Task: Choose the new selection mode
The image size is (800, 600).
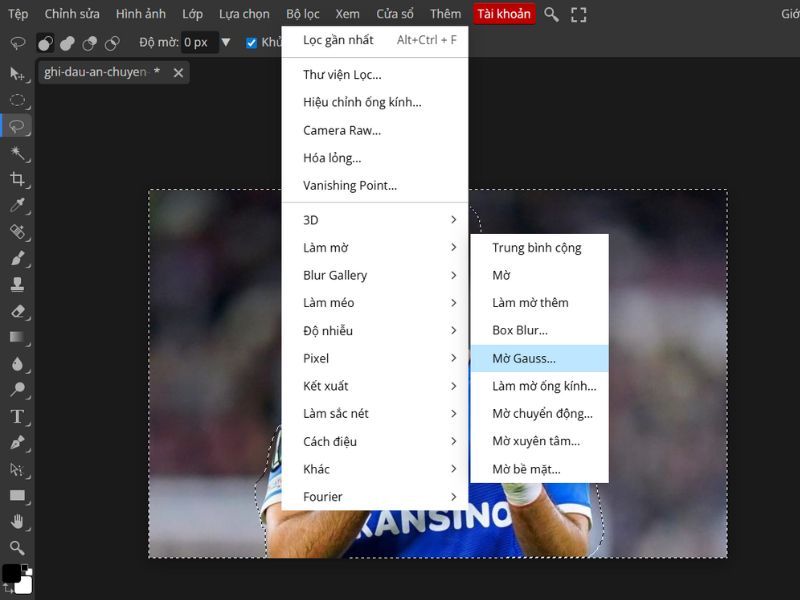Action: (45, 43)
